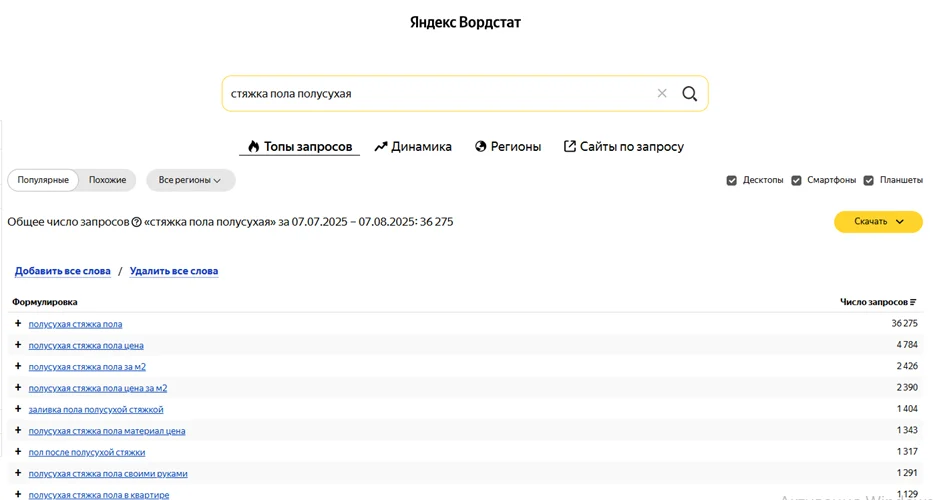Open the 'полусухая стяжка пола в квартире' link
The width and height of the screenshot is (941, 500).
[x=99, y=495]
